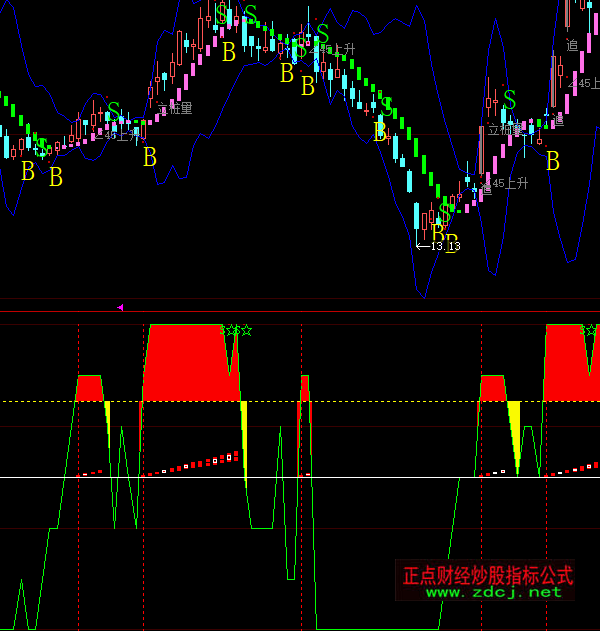This screenshot has width=600, height=631.
Task: Click the gray 追 label at the top right
Action: pyautogui.click(x=572, y=44)
